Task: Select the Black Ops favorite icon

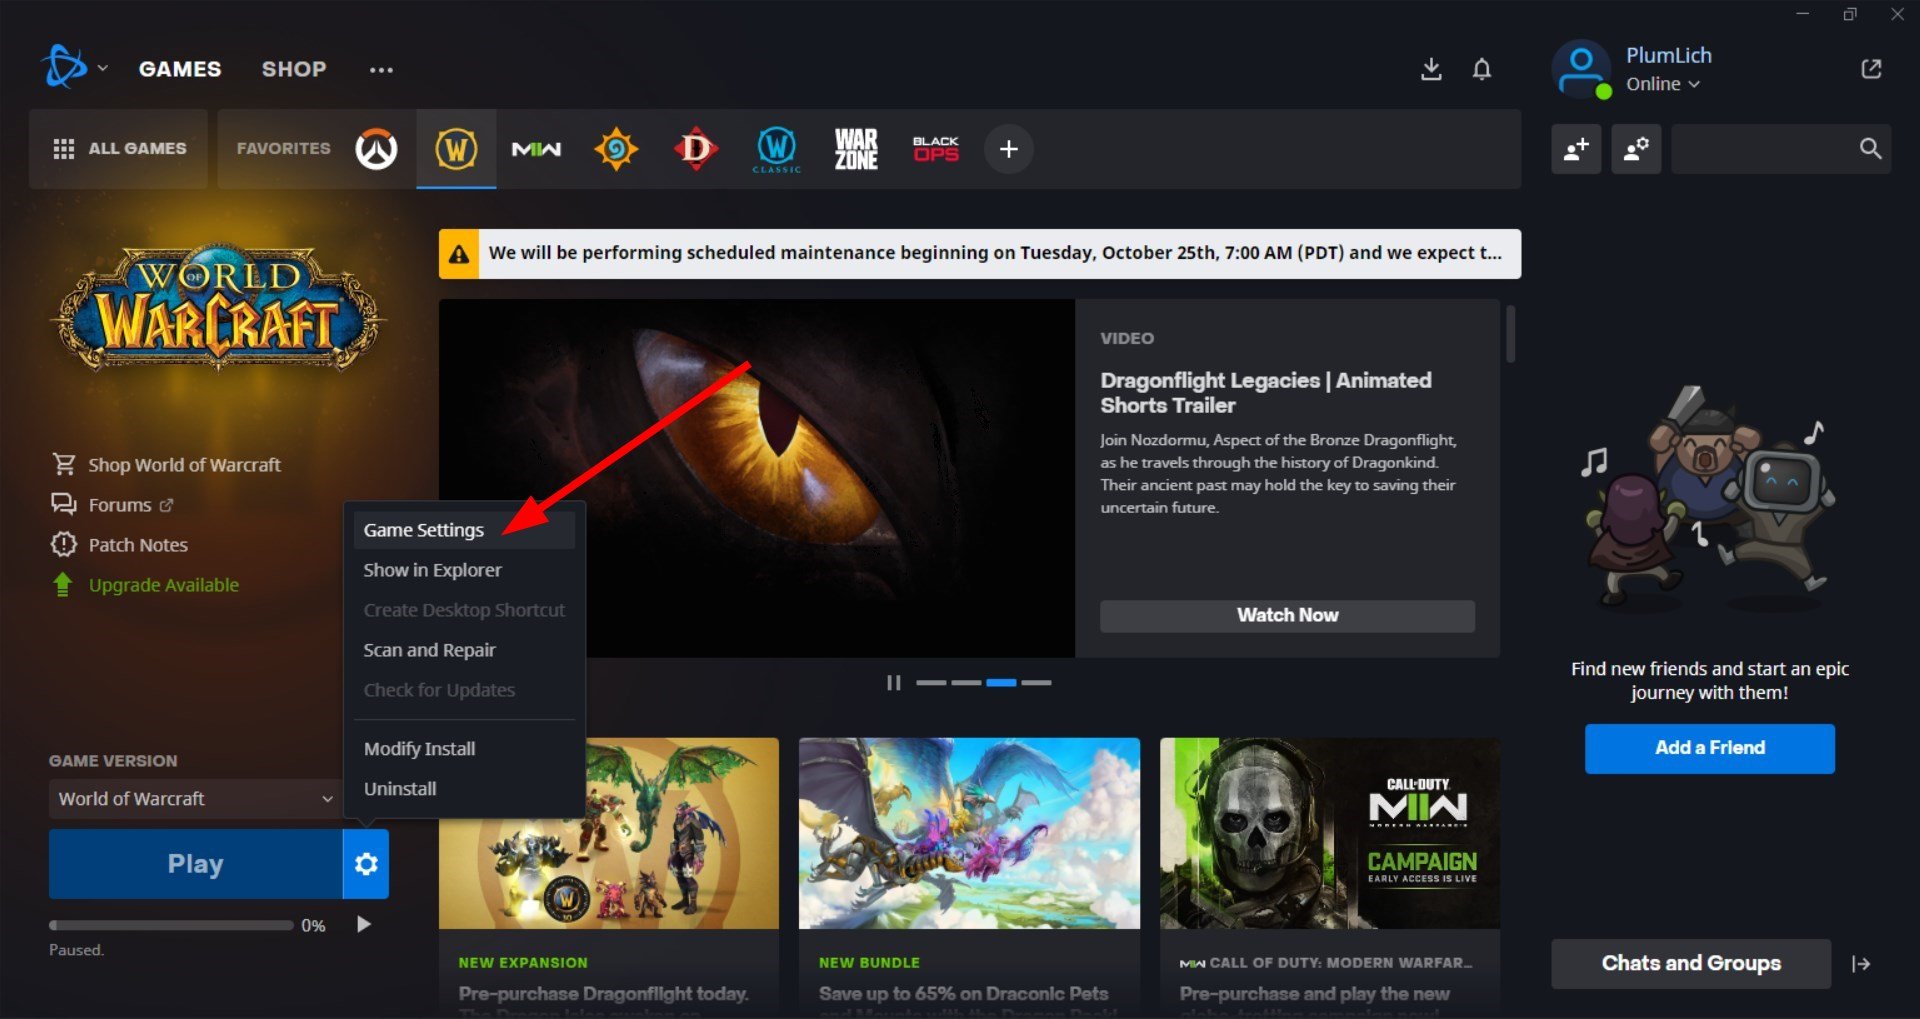Action: [936, 149]
